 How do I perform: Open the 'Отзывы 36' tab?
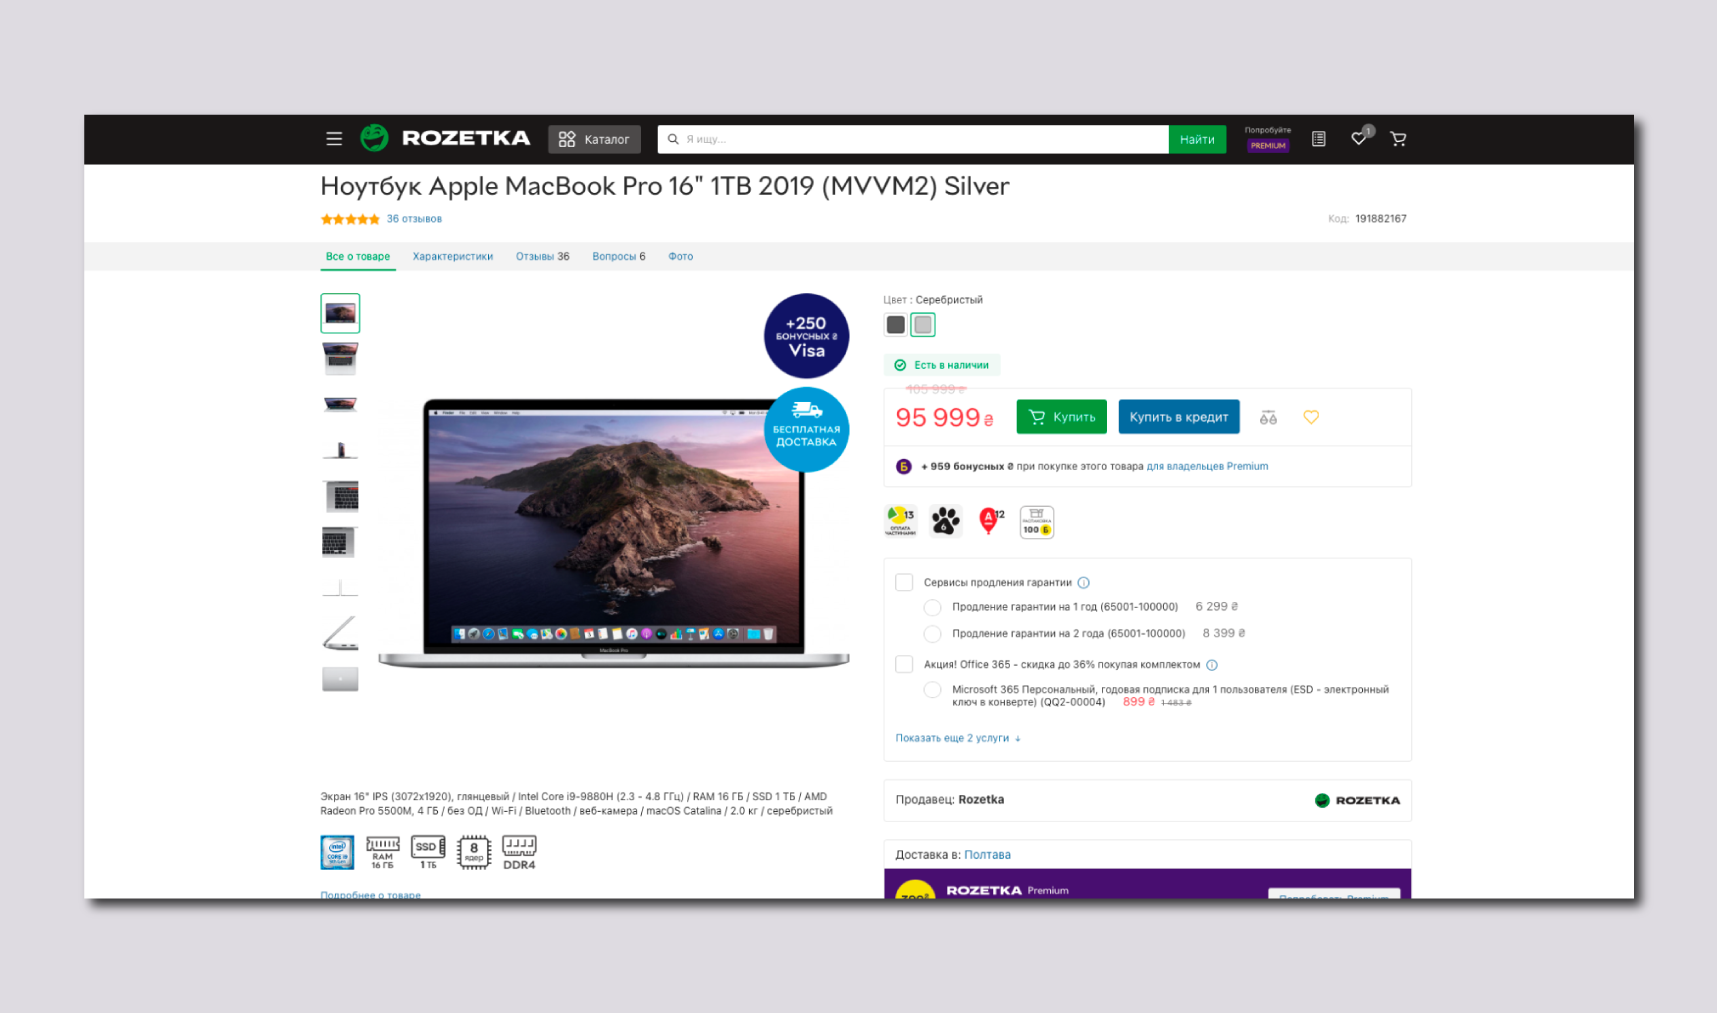point(543,257)
